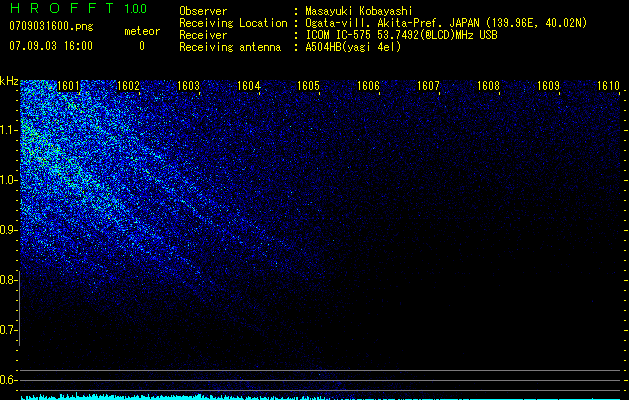Select the ICOM IC-575 53.7492 MHz receiver text

click(x=401, y=35)
